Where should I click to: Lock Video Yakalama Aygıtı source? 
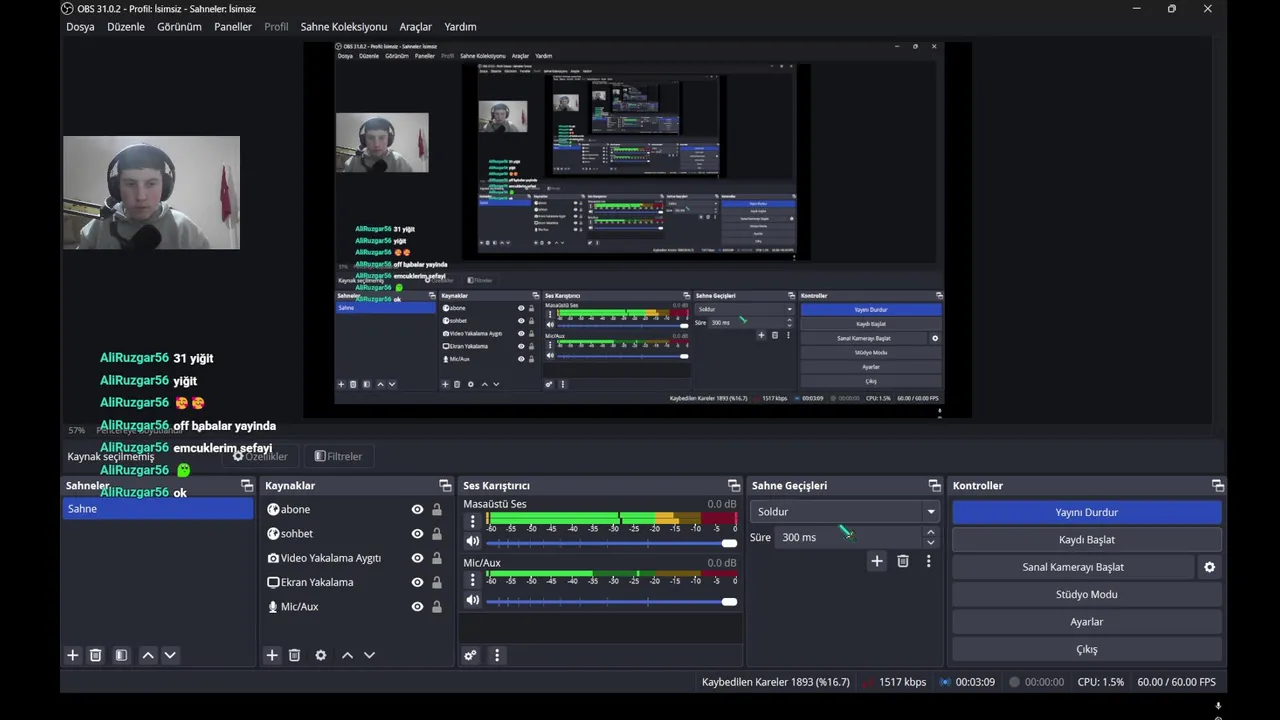click(x=437, y=558)
